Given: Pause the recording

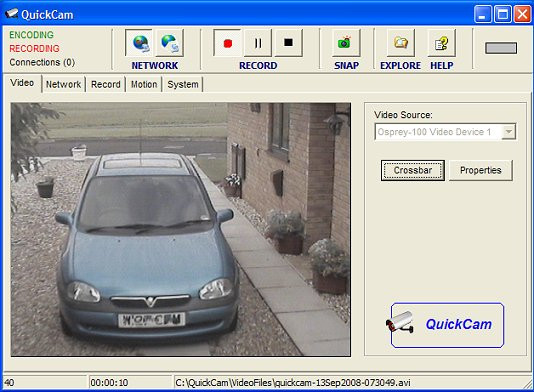Looking at the screenshot, I should pos(258,43).
